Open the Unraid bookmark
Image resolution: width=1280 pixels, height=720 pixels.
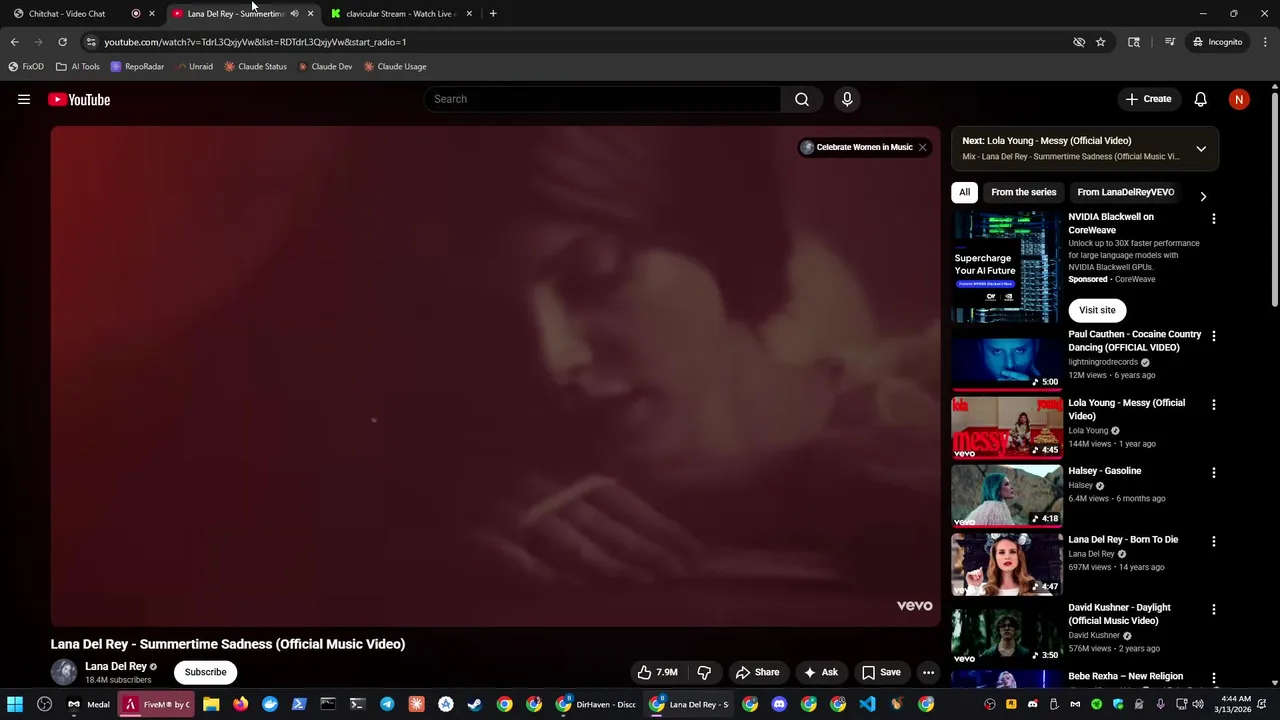194,67
